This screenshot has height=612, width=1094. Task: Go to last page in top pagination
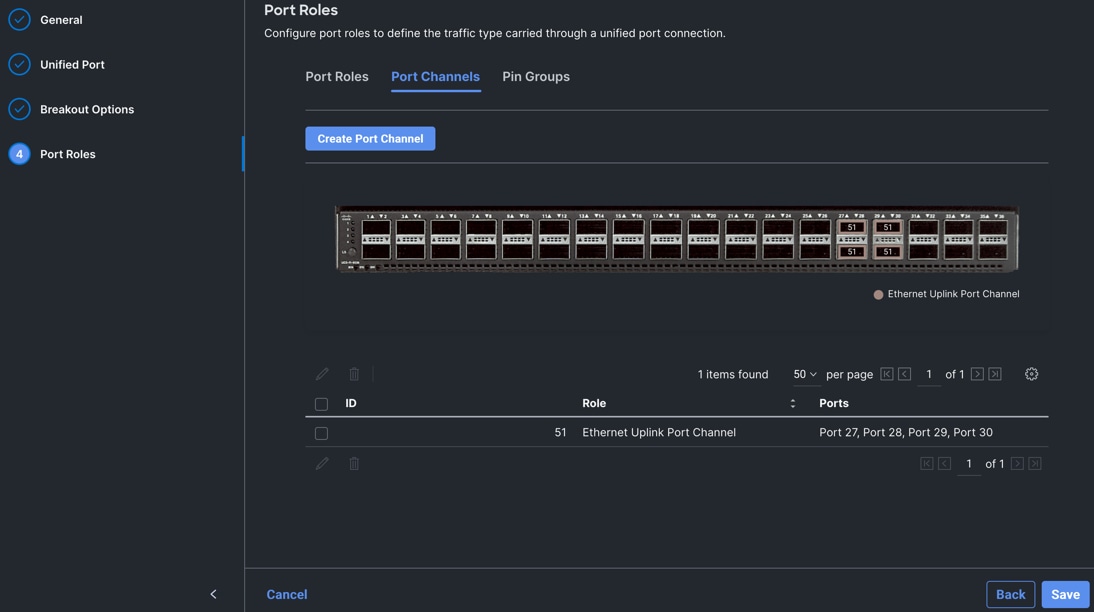pyautogui.click(x=995, y=374)
